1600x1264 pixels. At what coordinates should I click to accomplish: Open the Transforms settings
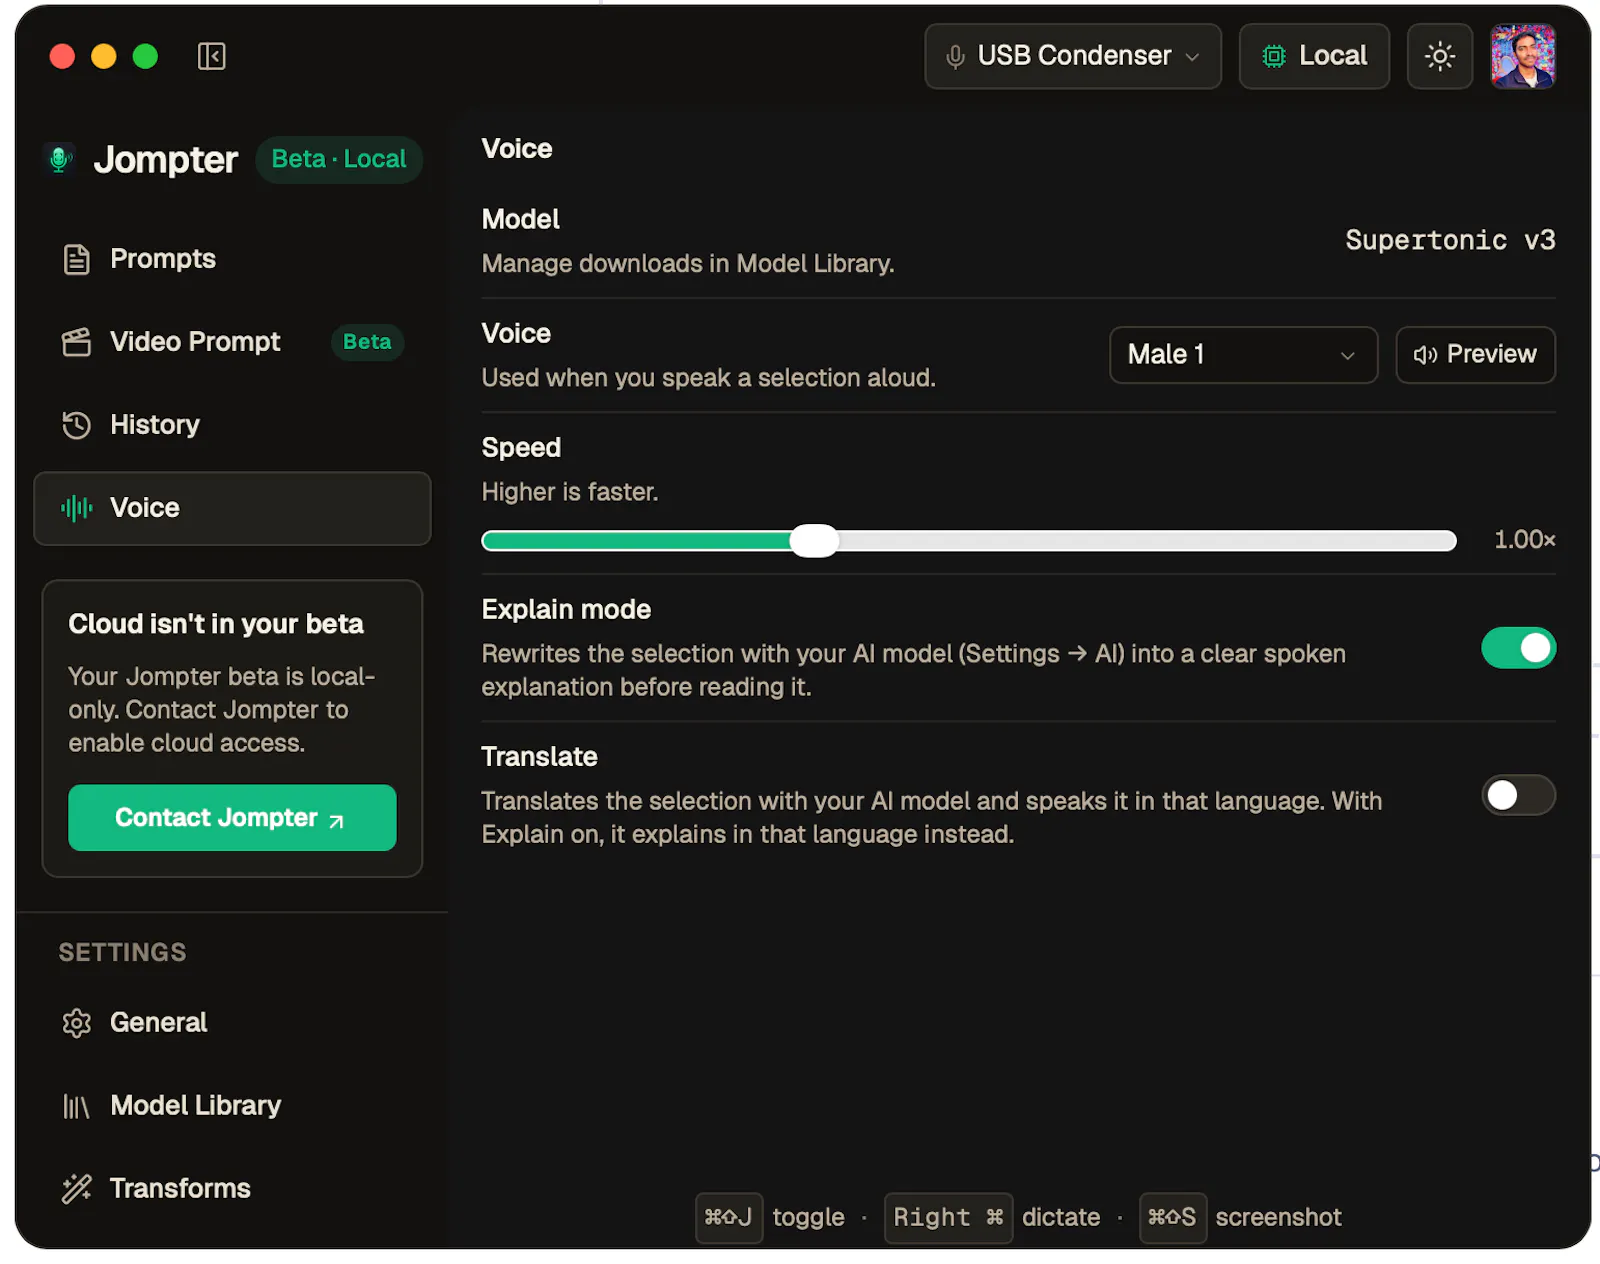point(232,1188)
